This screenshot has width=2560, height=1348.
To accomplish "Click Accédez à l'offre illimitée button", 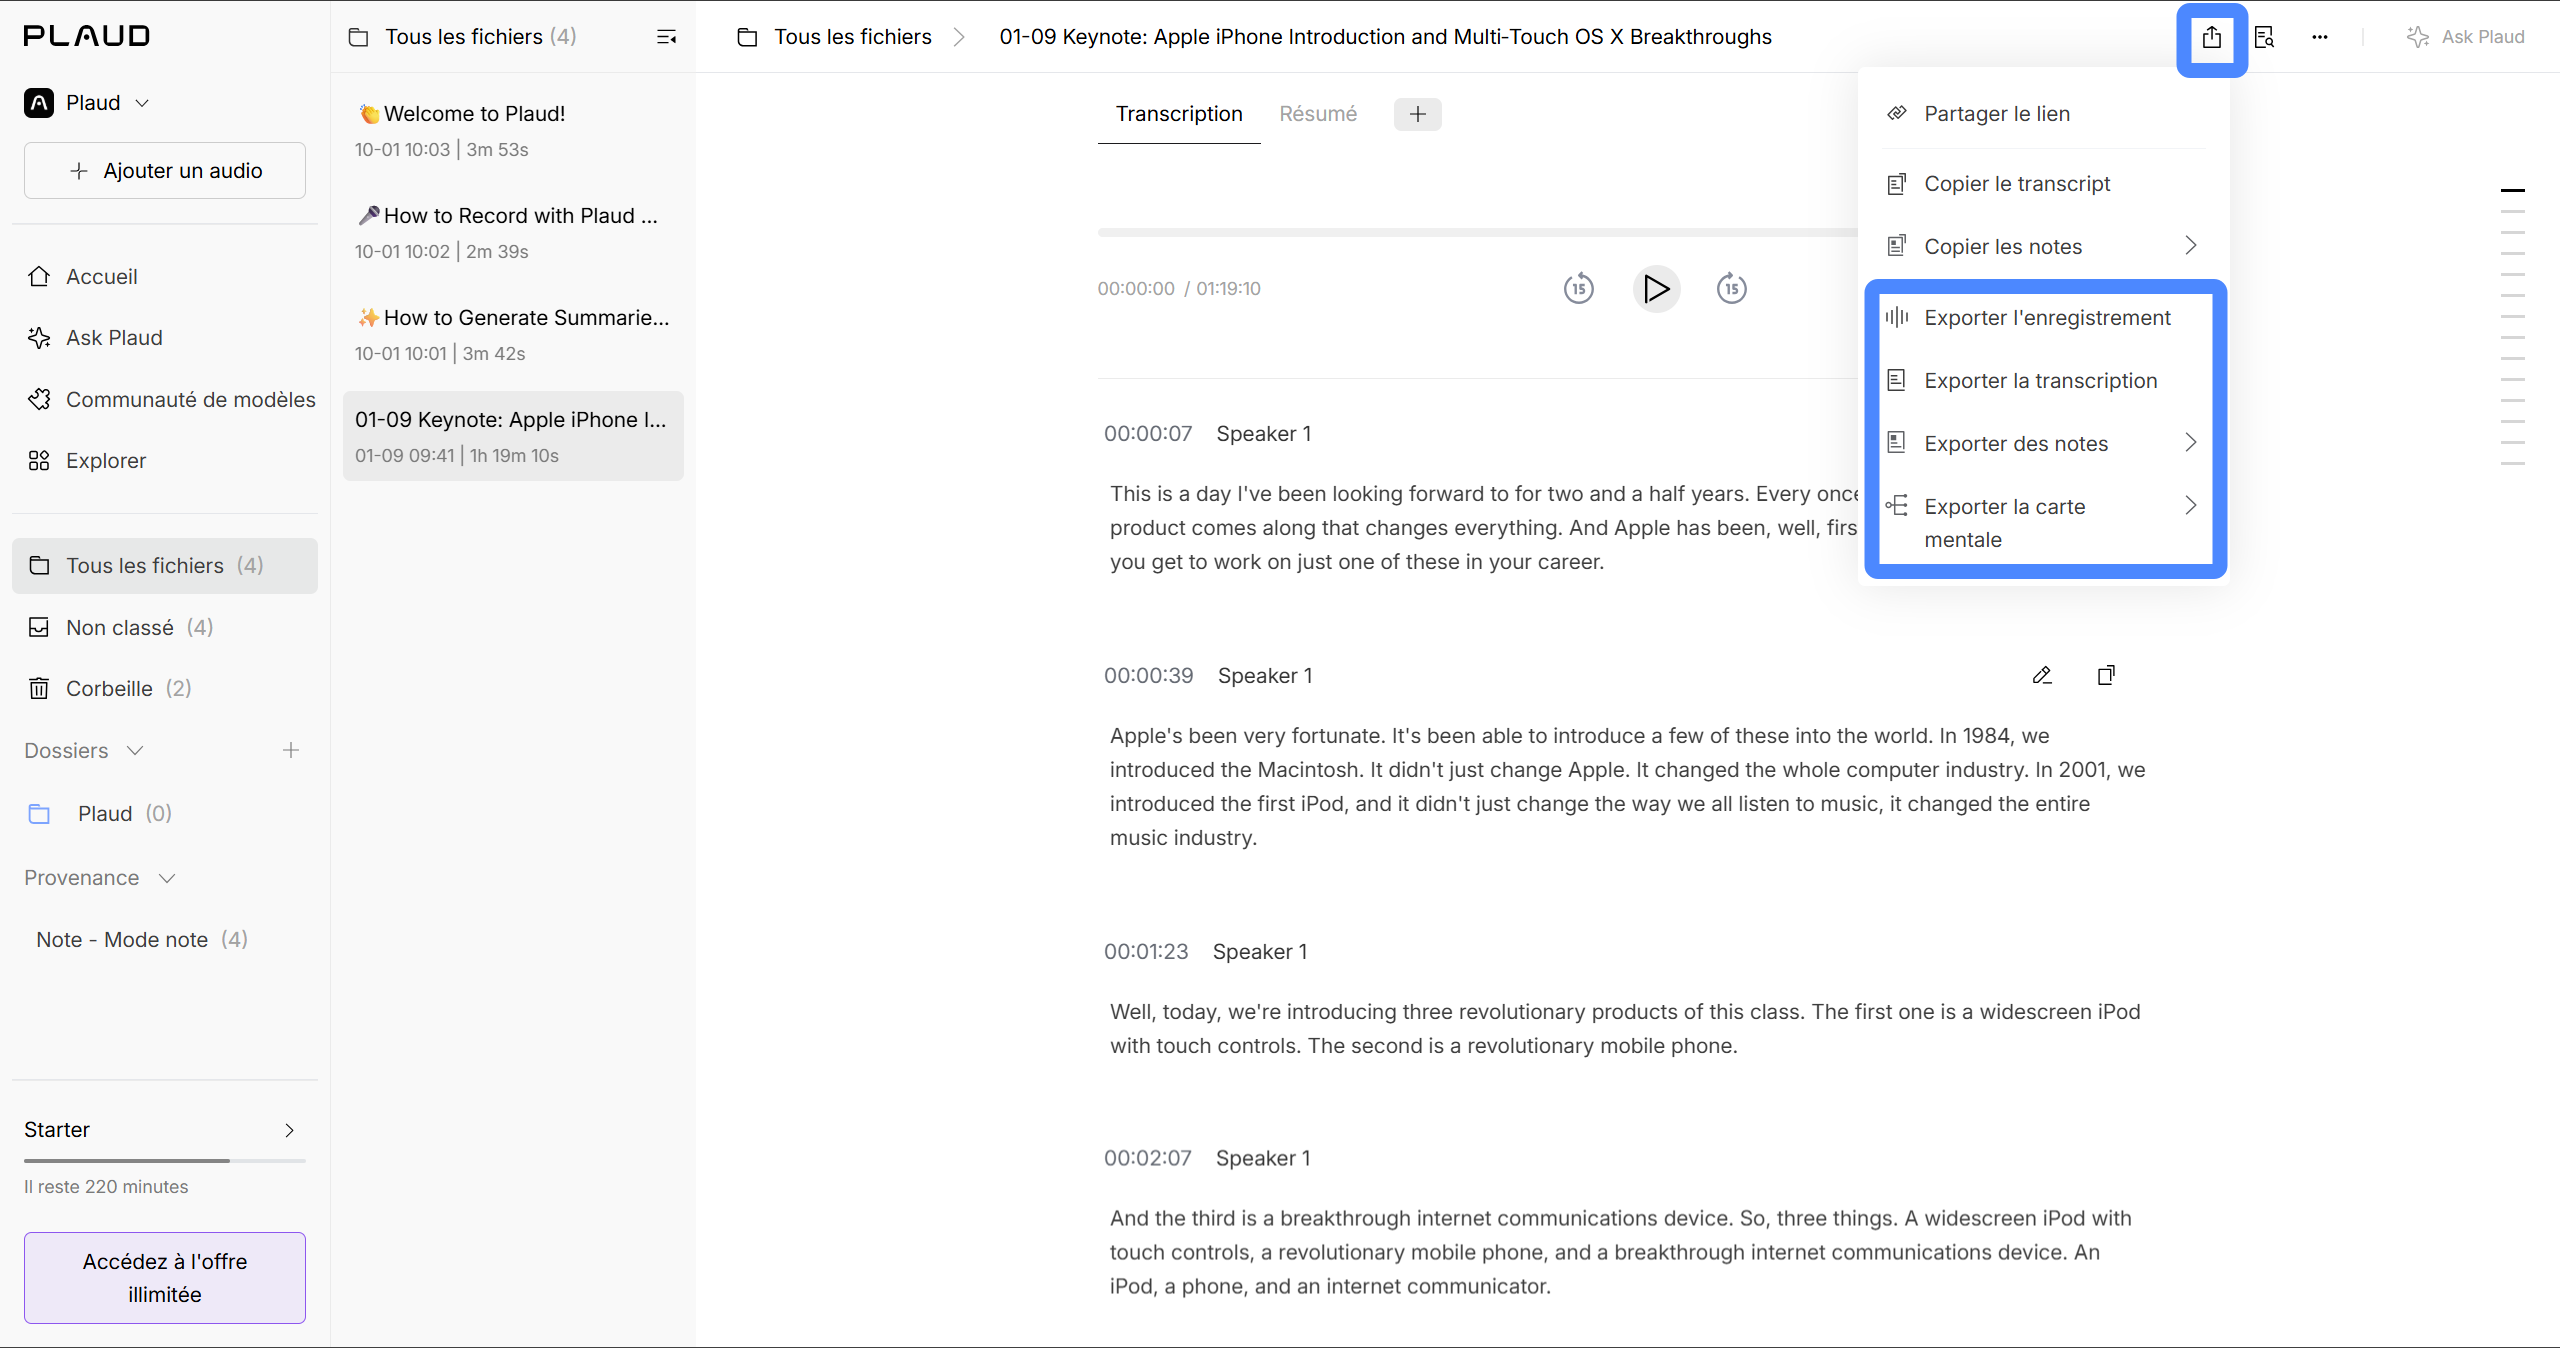I will 165,1278.
